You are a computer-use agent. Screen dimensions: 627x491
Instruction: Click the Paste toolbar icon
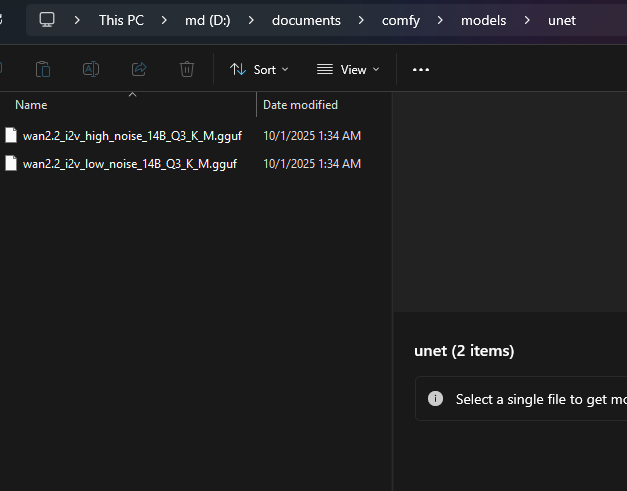tap(43, 69)
